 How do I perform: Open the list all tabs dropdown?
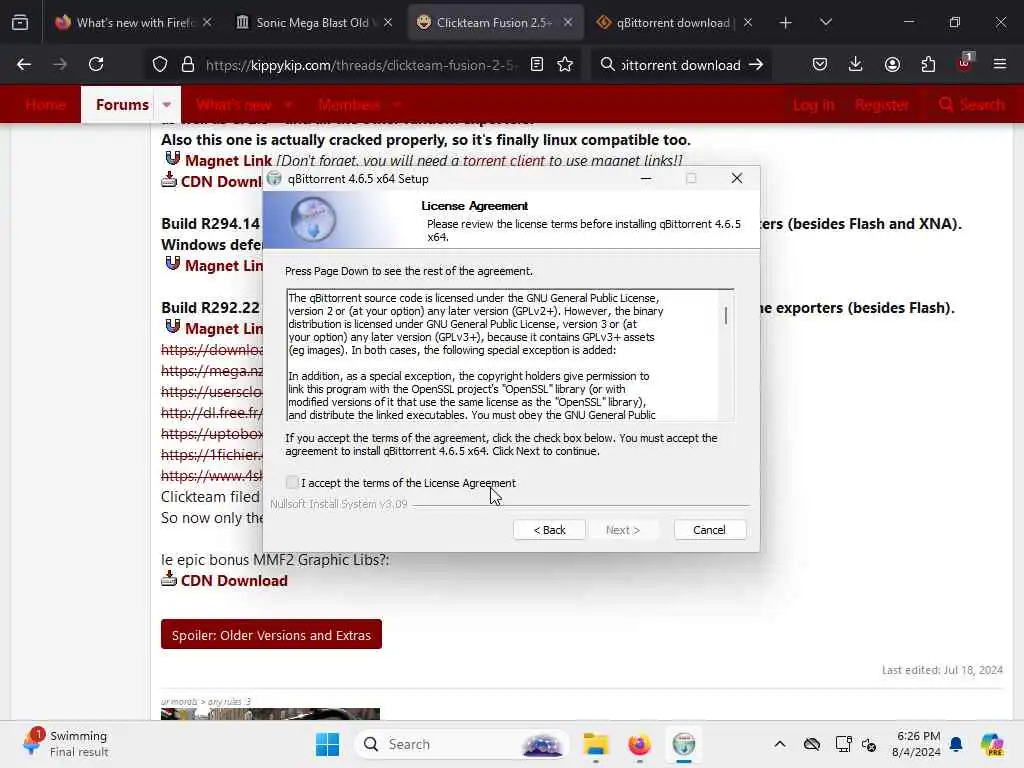tap(825, 23)
